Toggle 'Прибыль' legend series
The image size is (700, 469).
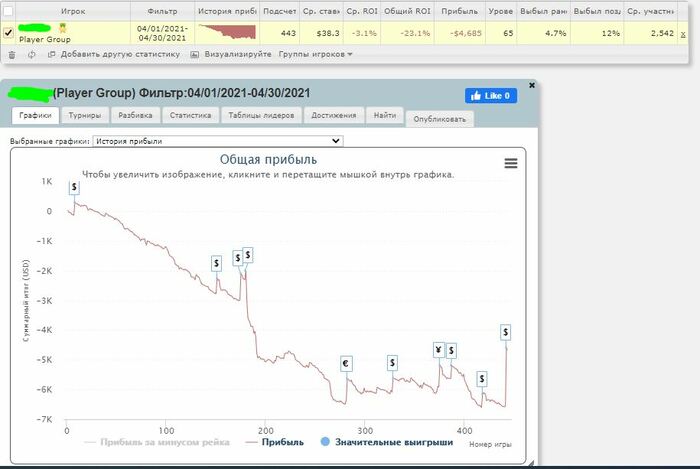[x=275, y=442]
